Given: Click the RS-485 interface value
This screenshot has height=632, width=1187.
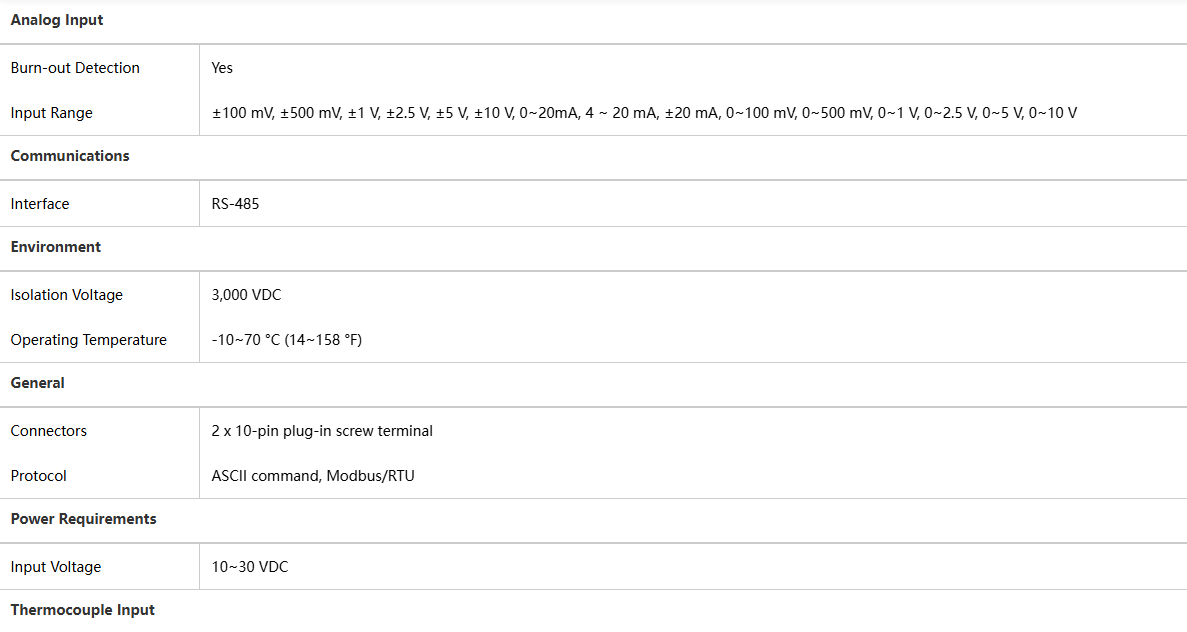Looking at the screenshot, I should 235,204.
